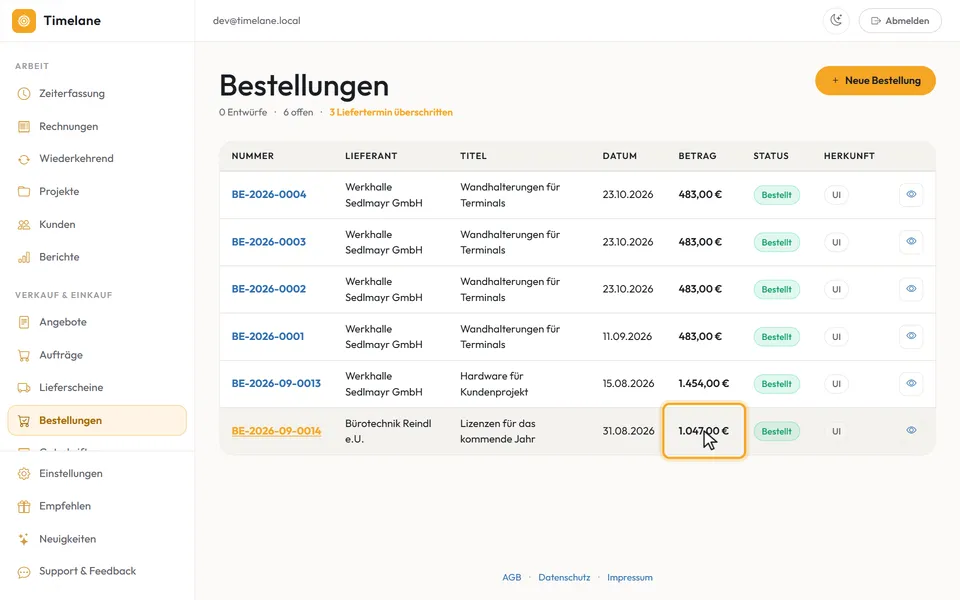Open order BE-2026-0003
This screenshot has width=960, height=600.
269,241
